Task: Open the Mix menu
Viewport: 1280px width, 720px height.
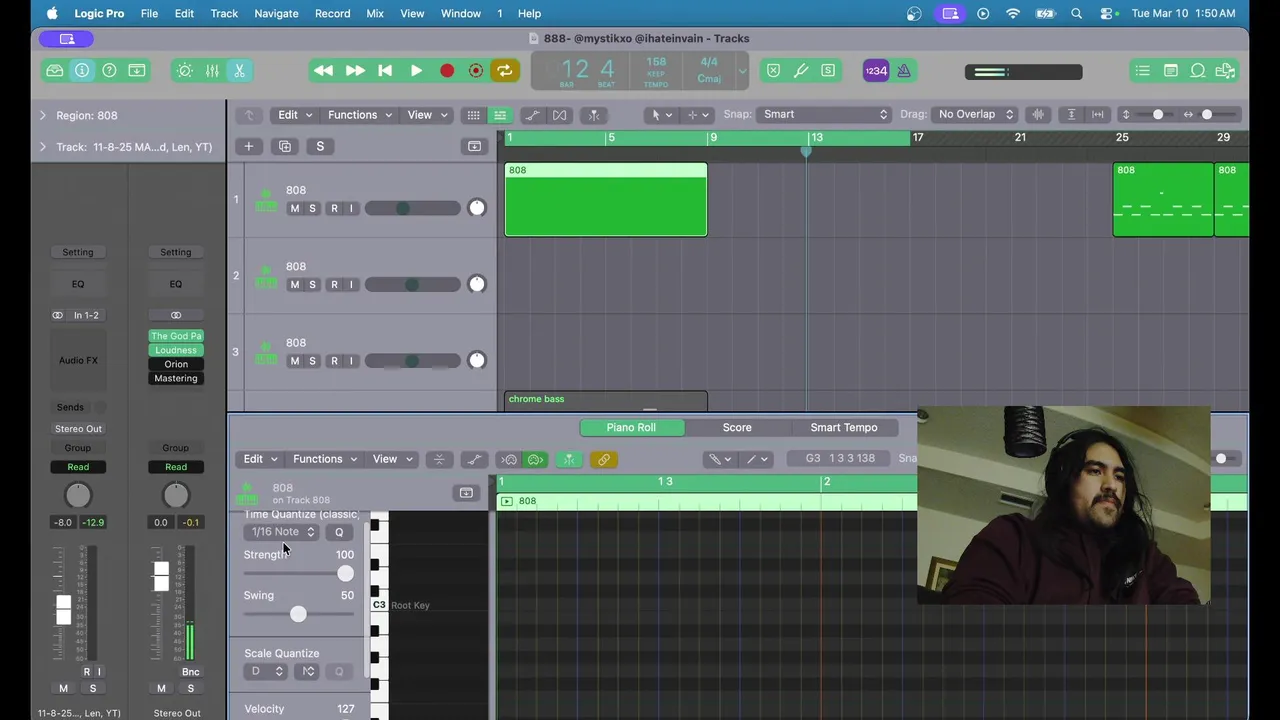Action: coord(375,13)
